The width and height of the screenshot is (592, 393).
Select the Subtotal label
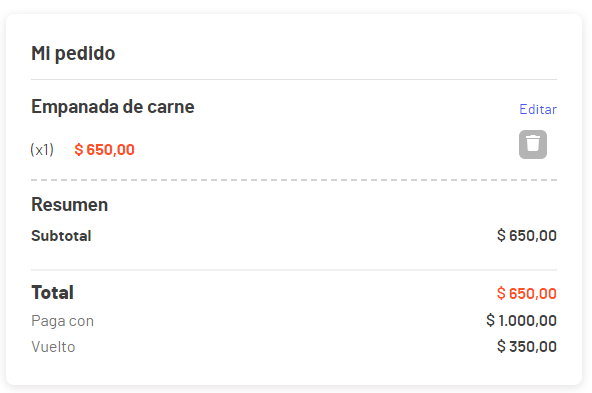[x=61, y=236]
